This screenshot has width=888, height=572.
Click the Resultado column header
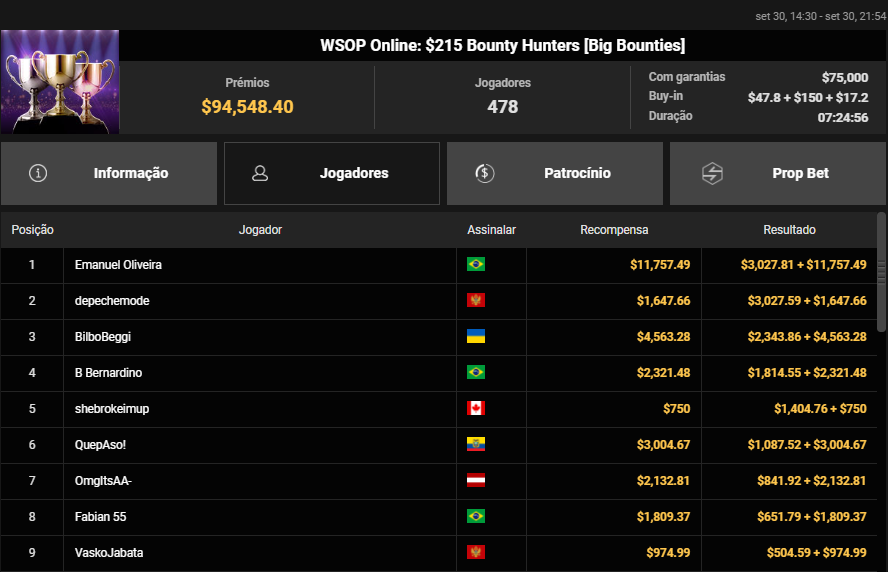pos(789,230)
